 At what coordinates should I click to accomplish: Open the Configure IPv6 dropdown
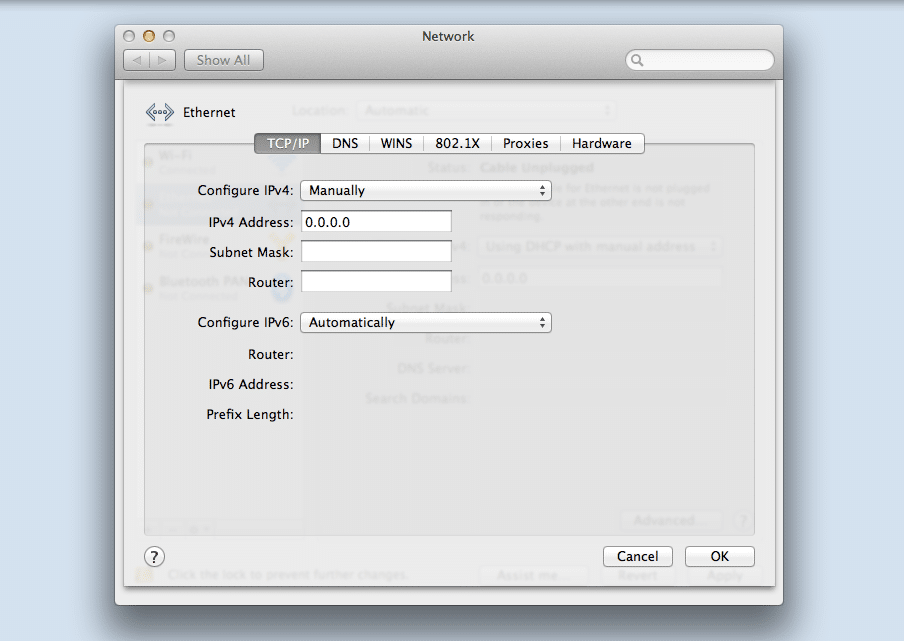coord(425,322)
